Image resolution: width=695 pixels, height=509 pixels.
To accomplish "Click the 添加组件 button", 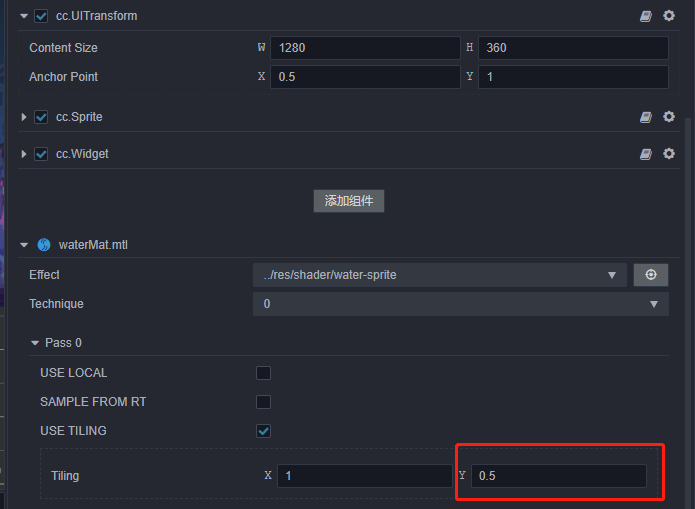I will pos(349,201).
